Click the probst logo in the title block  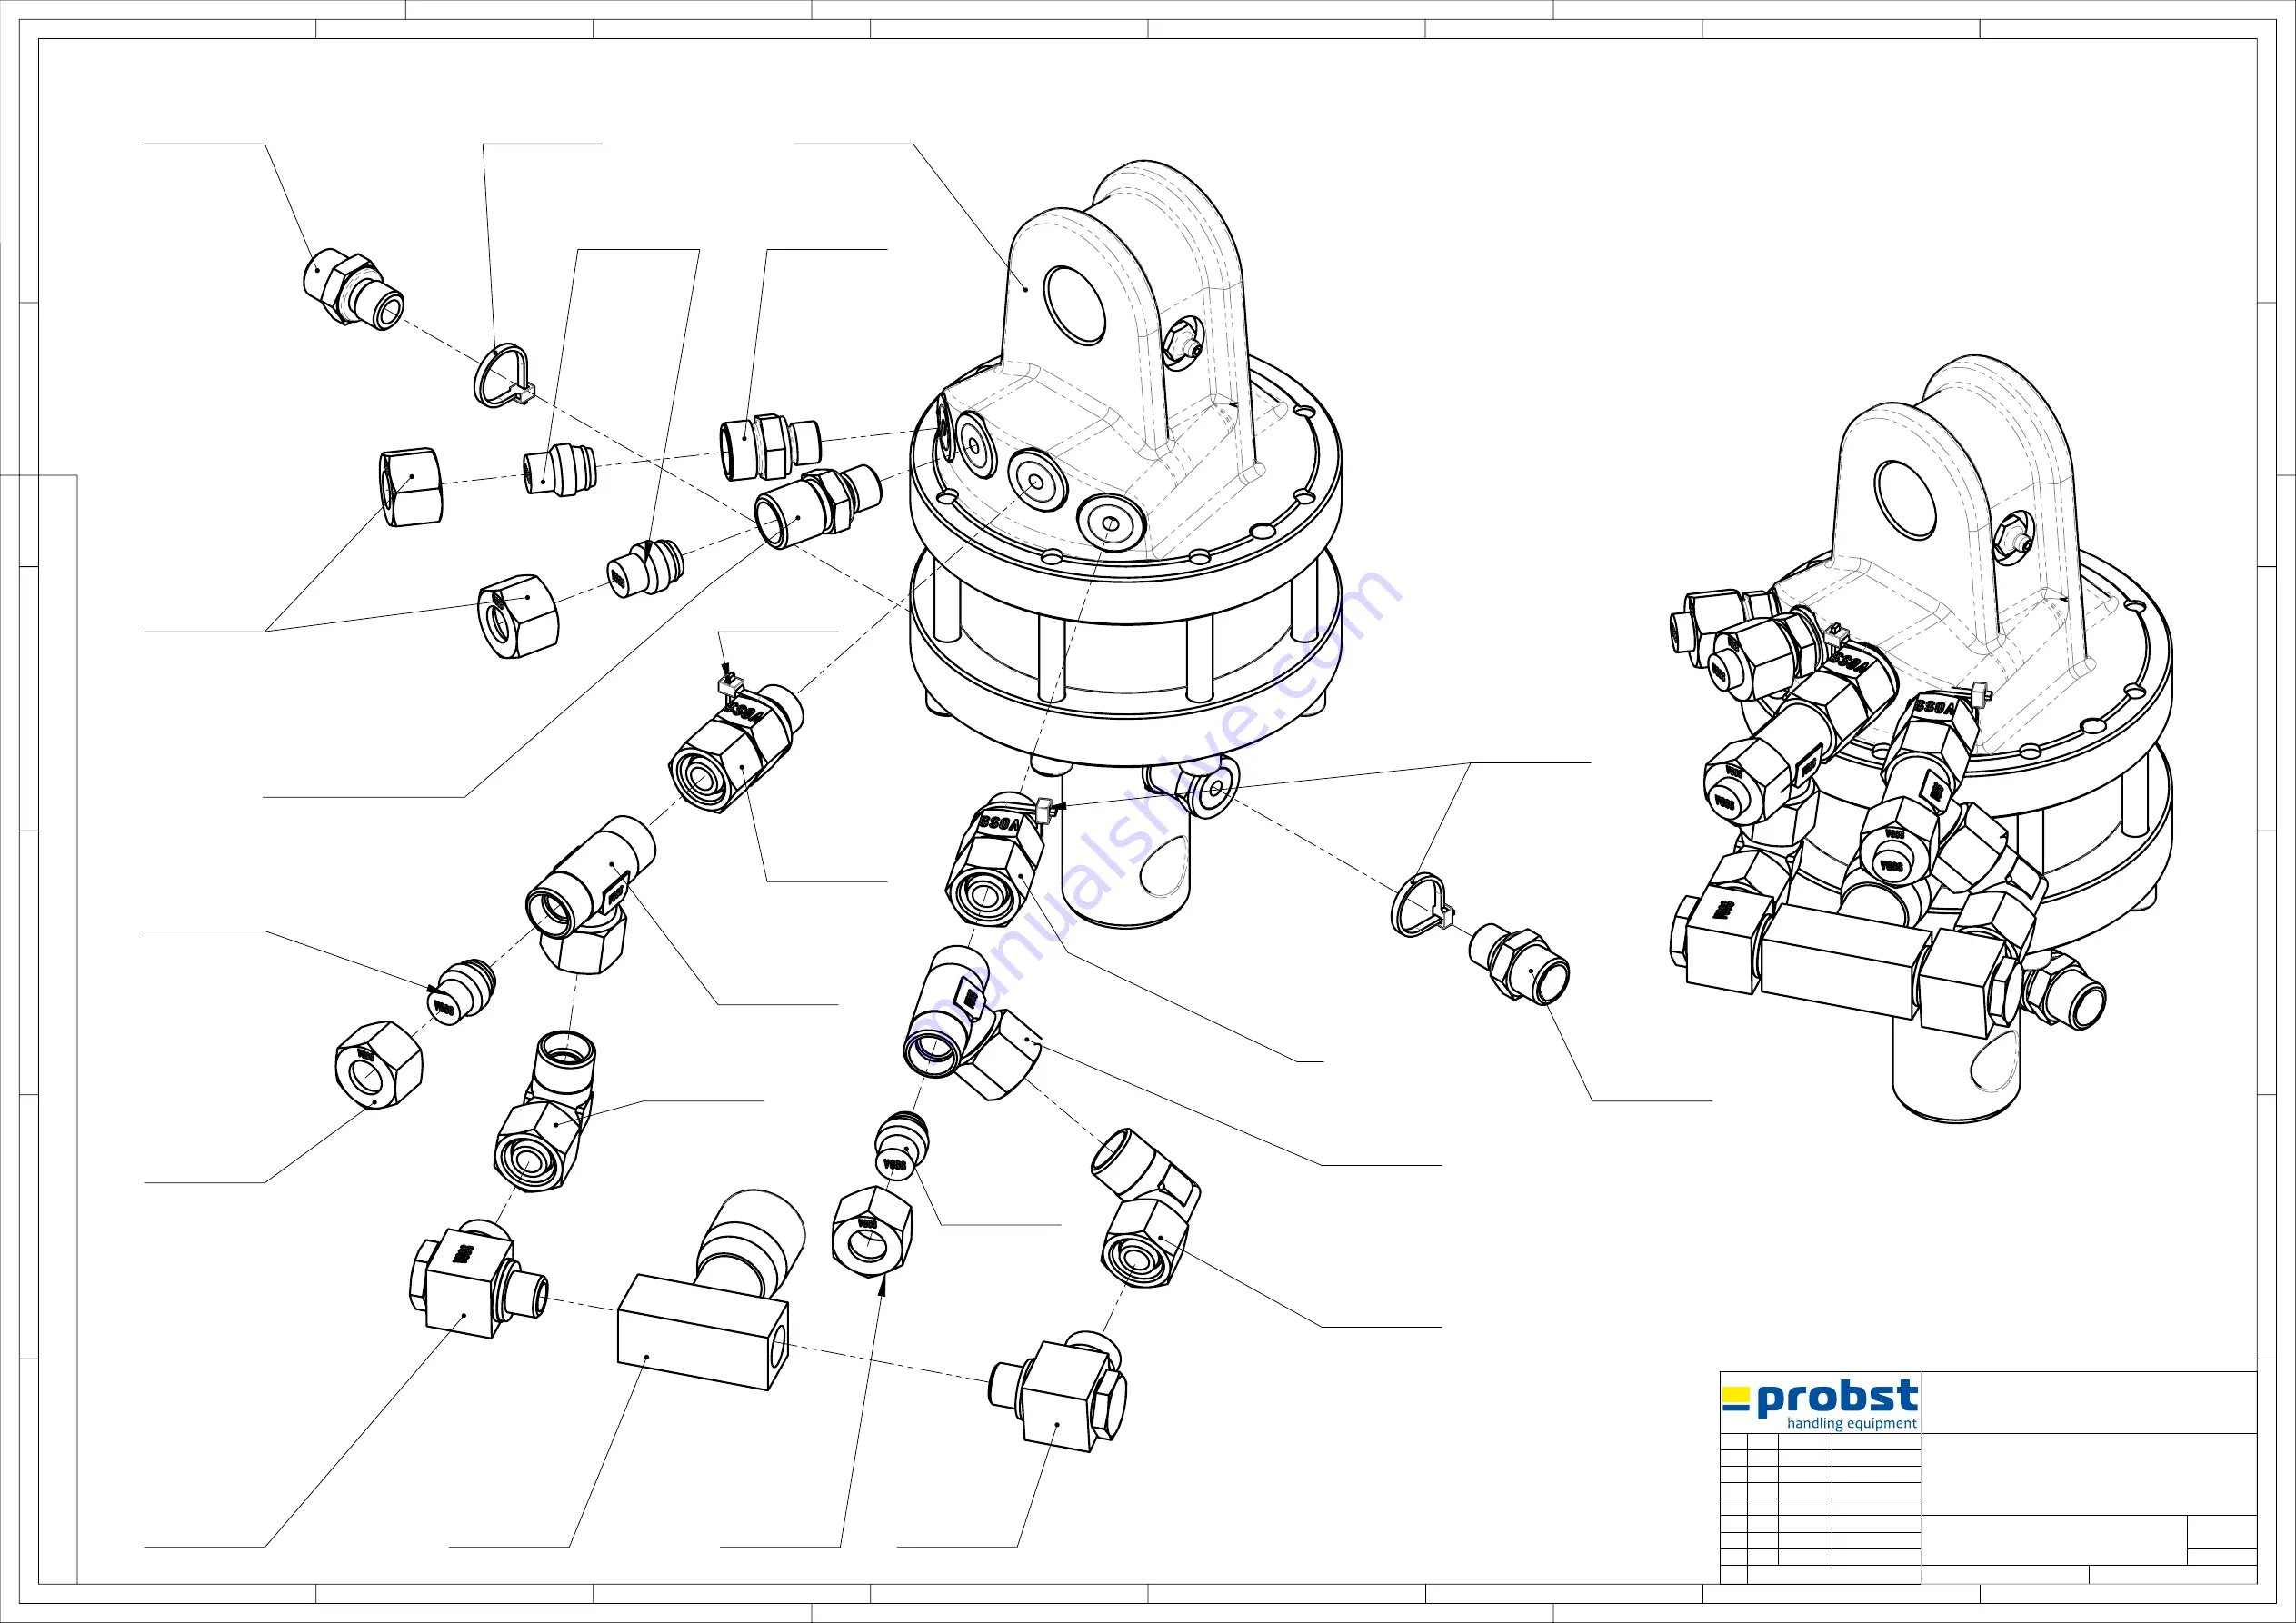click(x=1819, y=1403)
